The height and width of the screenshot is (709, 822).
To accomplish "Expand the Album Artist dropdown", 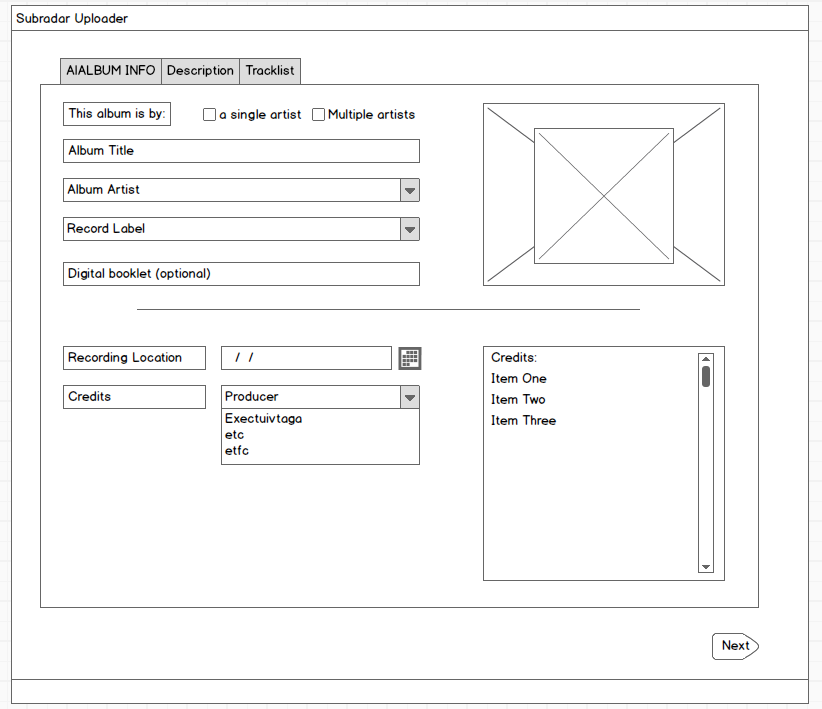I will (409, 190).
